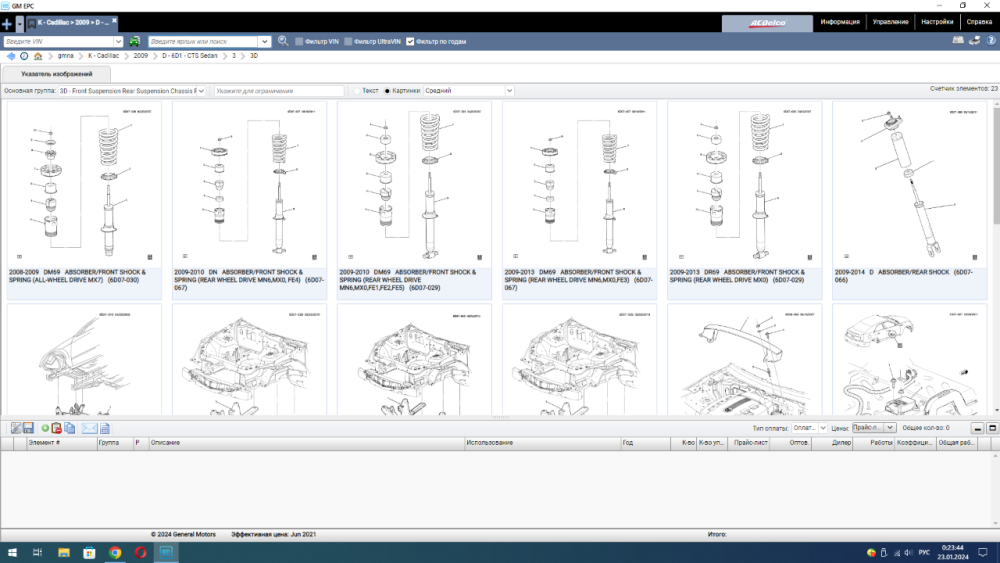Click the printer icon in toolbar
1000x563 pixels.
point(974,41)
